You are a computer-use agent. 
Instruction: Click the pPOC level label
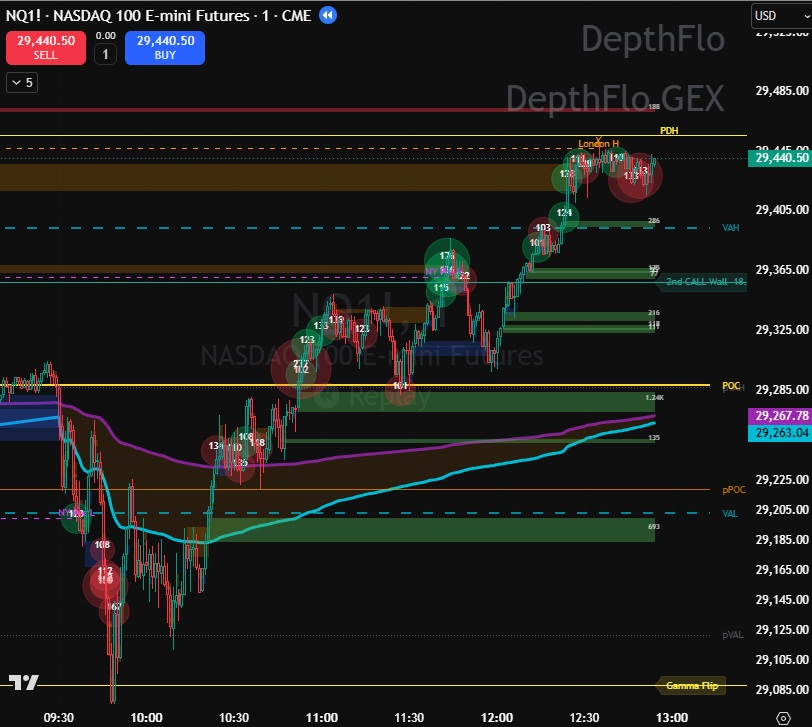tap(734, 490)
